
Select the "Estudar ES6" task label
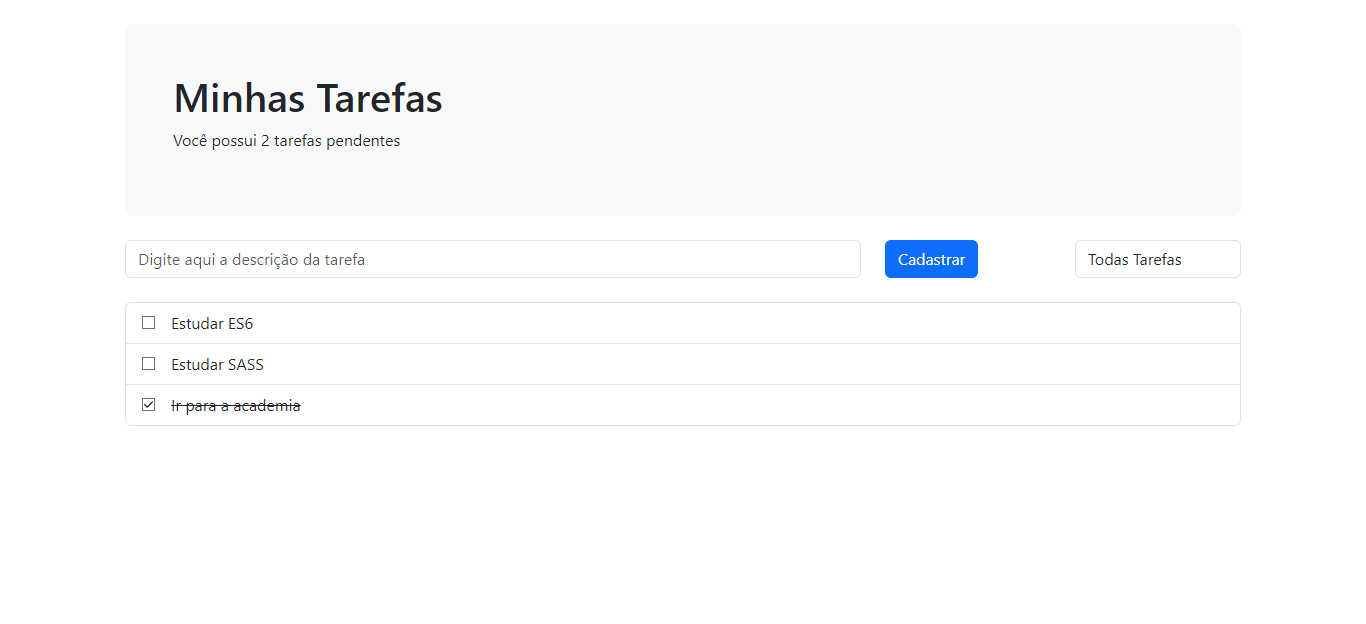click(211, 323)
